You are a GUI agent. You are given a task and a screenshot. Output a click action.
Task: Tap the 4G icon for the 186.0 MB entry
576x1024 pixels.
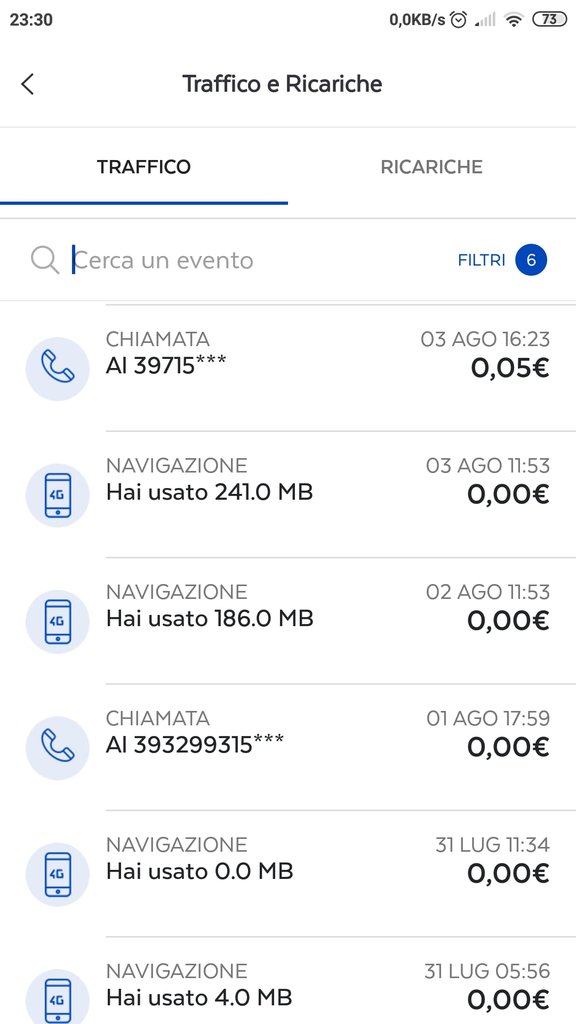[57, 622]
